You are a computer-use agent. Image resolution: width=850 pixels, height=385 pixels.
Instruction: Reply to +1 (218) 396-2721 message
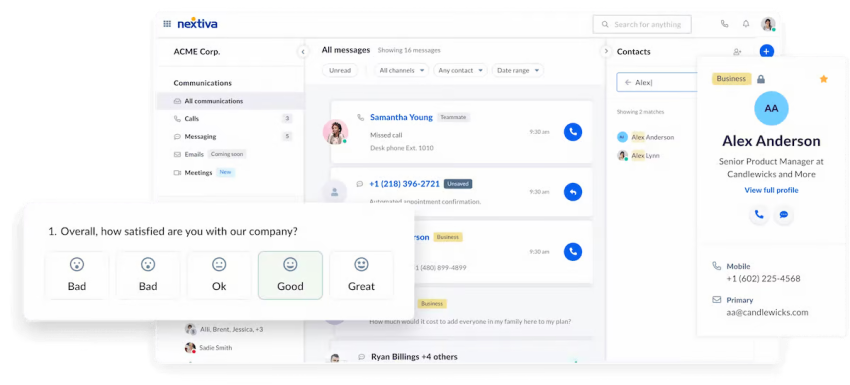(572, 191)
